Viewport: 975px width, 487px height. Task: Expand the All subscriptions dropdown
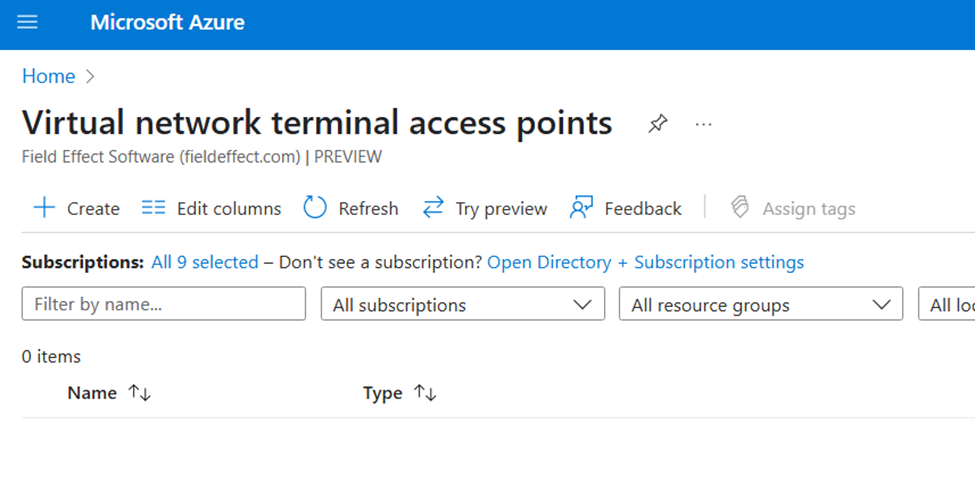(x=463, y=304)
